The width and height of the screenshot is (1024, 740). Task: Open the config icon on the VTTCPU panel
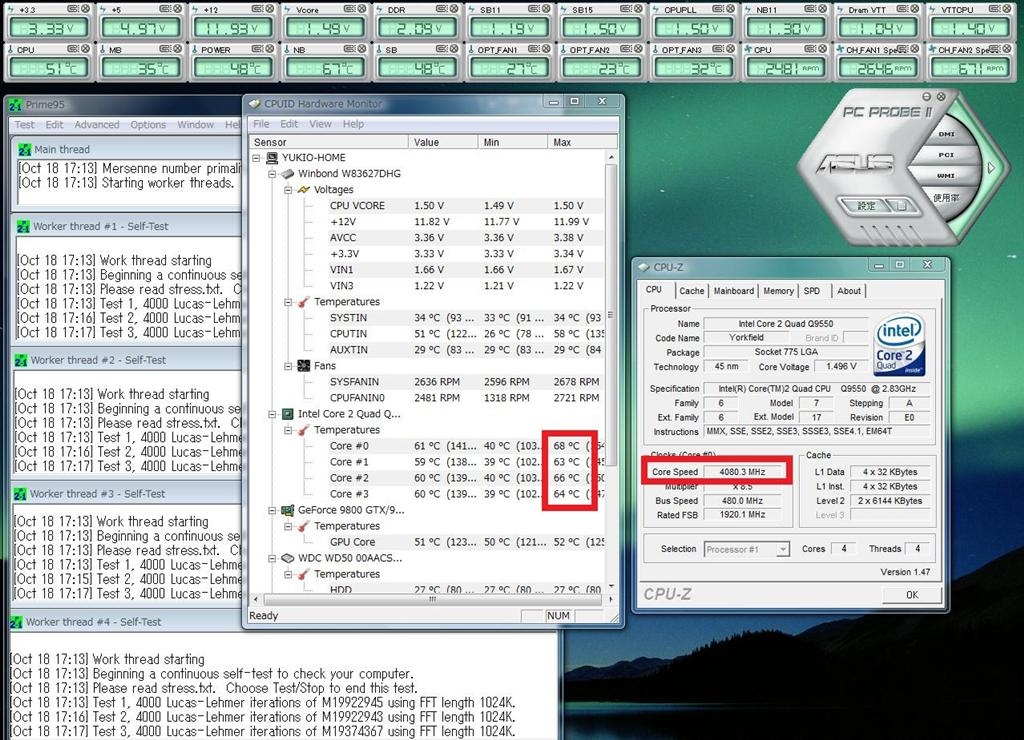[997, 9]
